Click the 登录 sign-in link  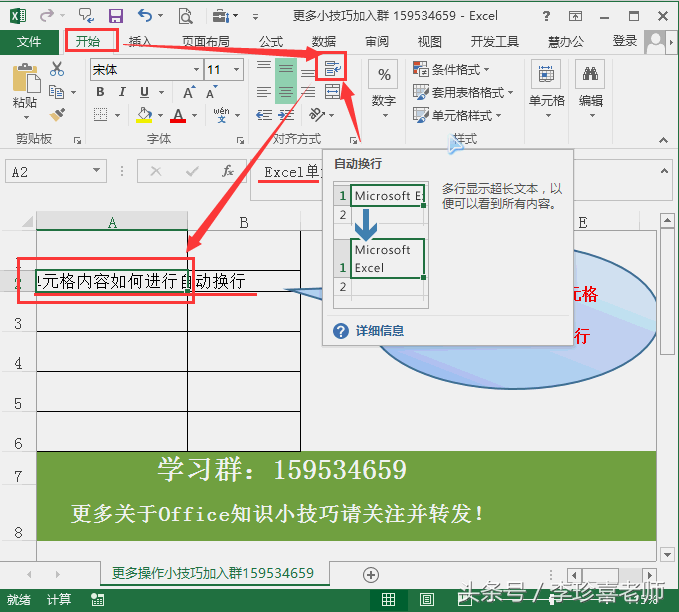click(x=624, y=42)
